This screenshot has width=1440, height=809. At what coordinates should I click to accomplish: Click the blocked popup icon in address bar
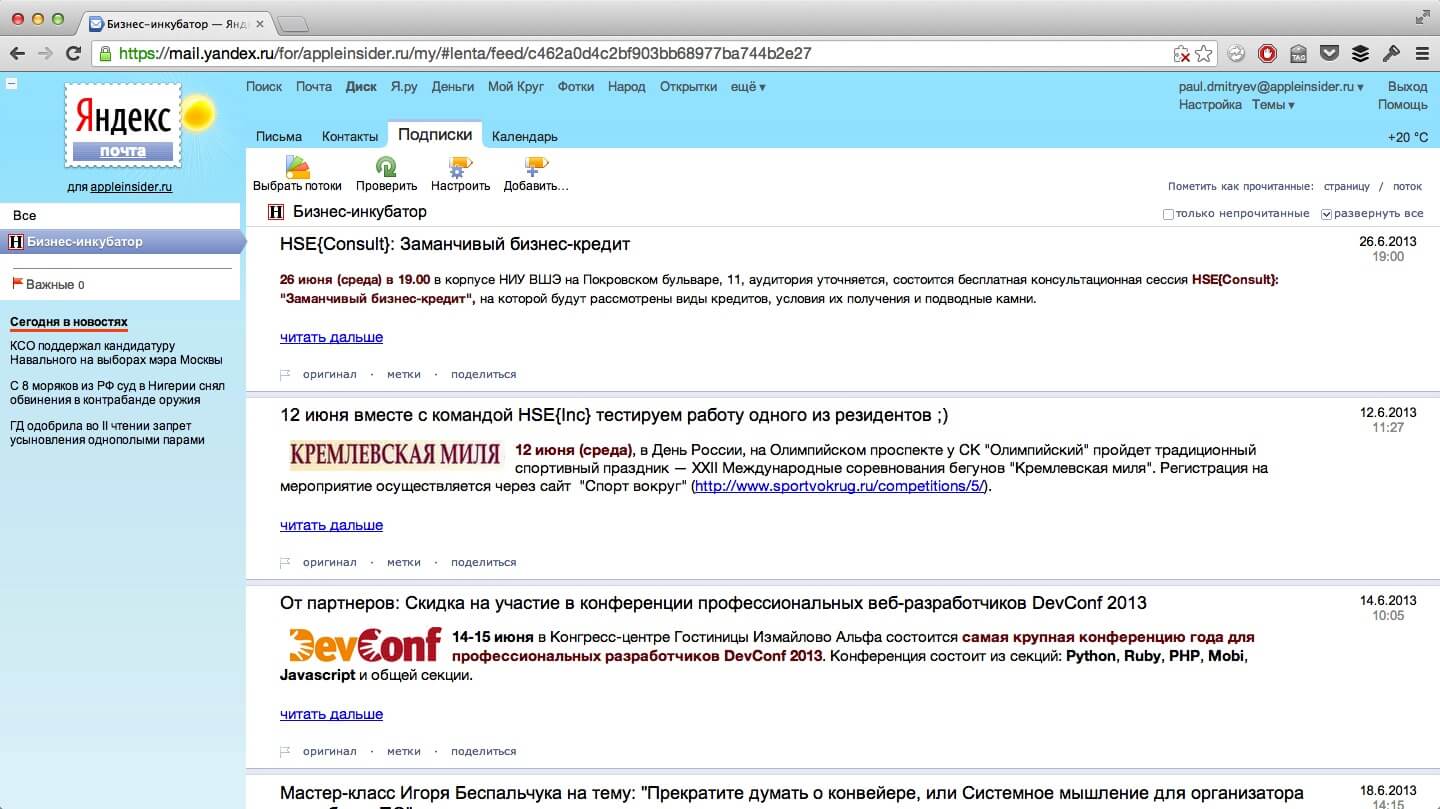pyautogui.click(x=1182, y=53)
